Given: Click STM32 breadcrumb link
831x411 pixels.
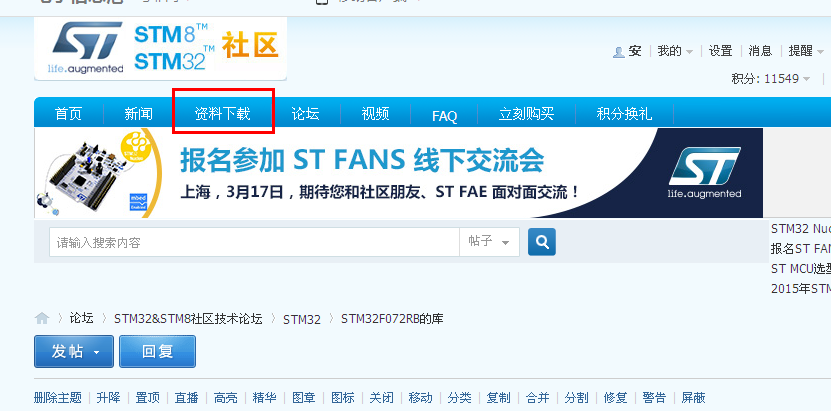Looking at the screenshot, I should 302,320.
